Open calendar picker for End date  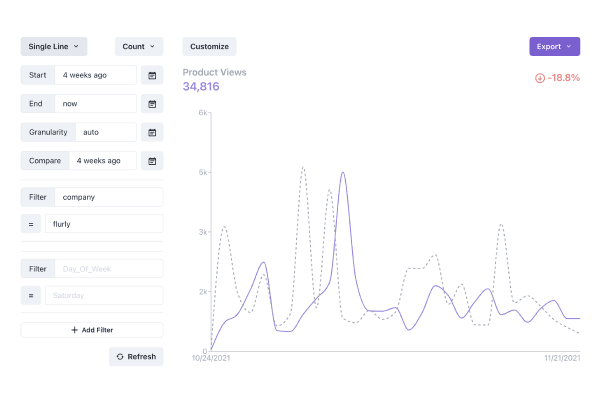pos(152,103)
